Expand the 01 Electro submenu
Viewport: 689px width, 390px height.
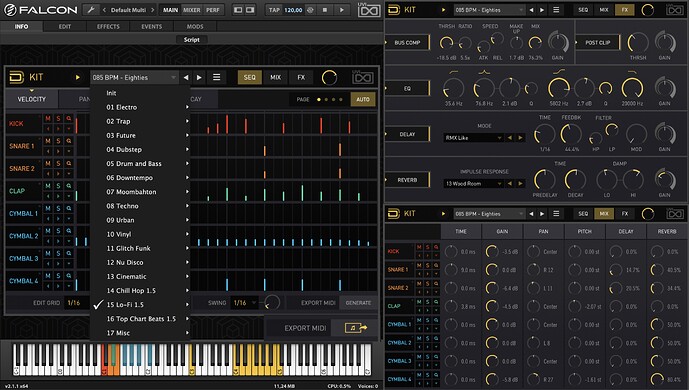coord(141,107)
